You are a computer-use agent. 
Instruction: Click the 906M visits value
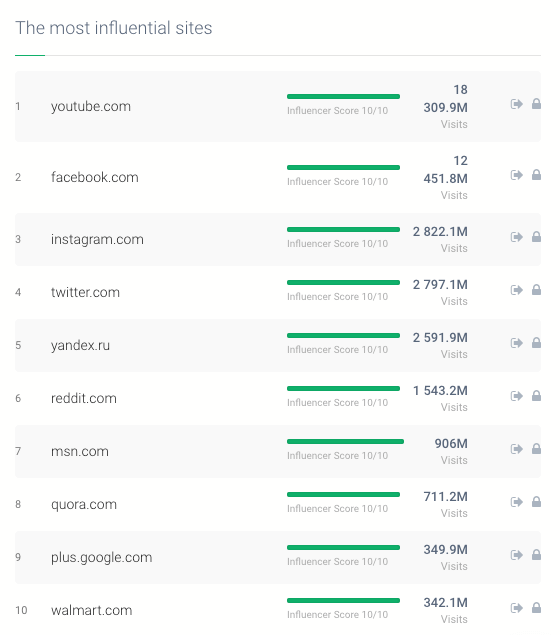coord(451,444)
